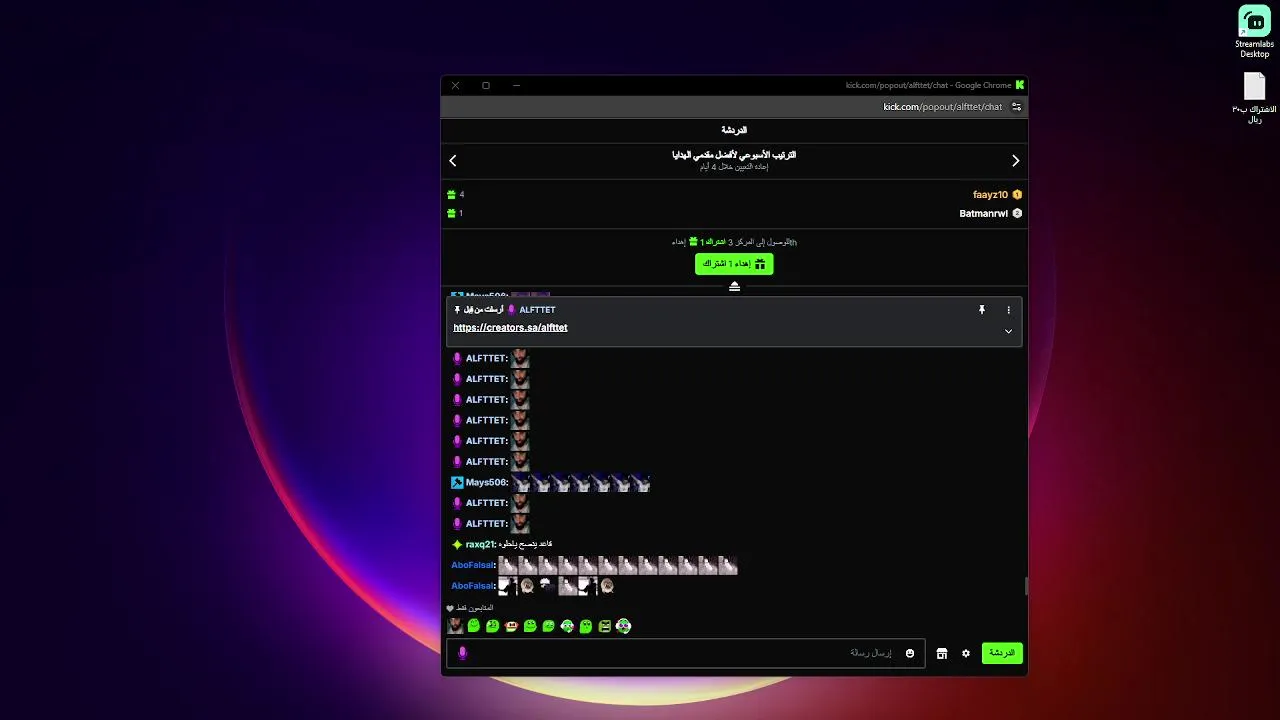Click the green gift 1 subscription button
Screen dimensions: 1280x720
(734, 264)
